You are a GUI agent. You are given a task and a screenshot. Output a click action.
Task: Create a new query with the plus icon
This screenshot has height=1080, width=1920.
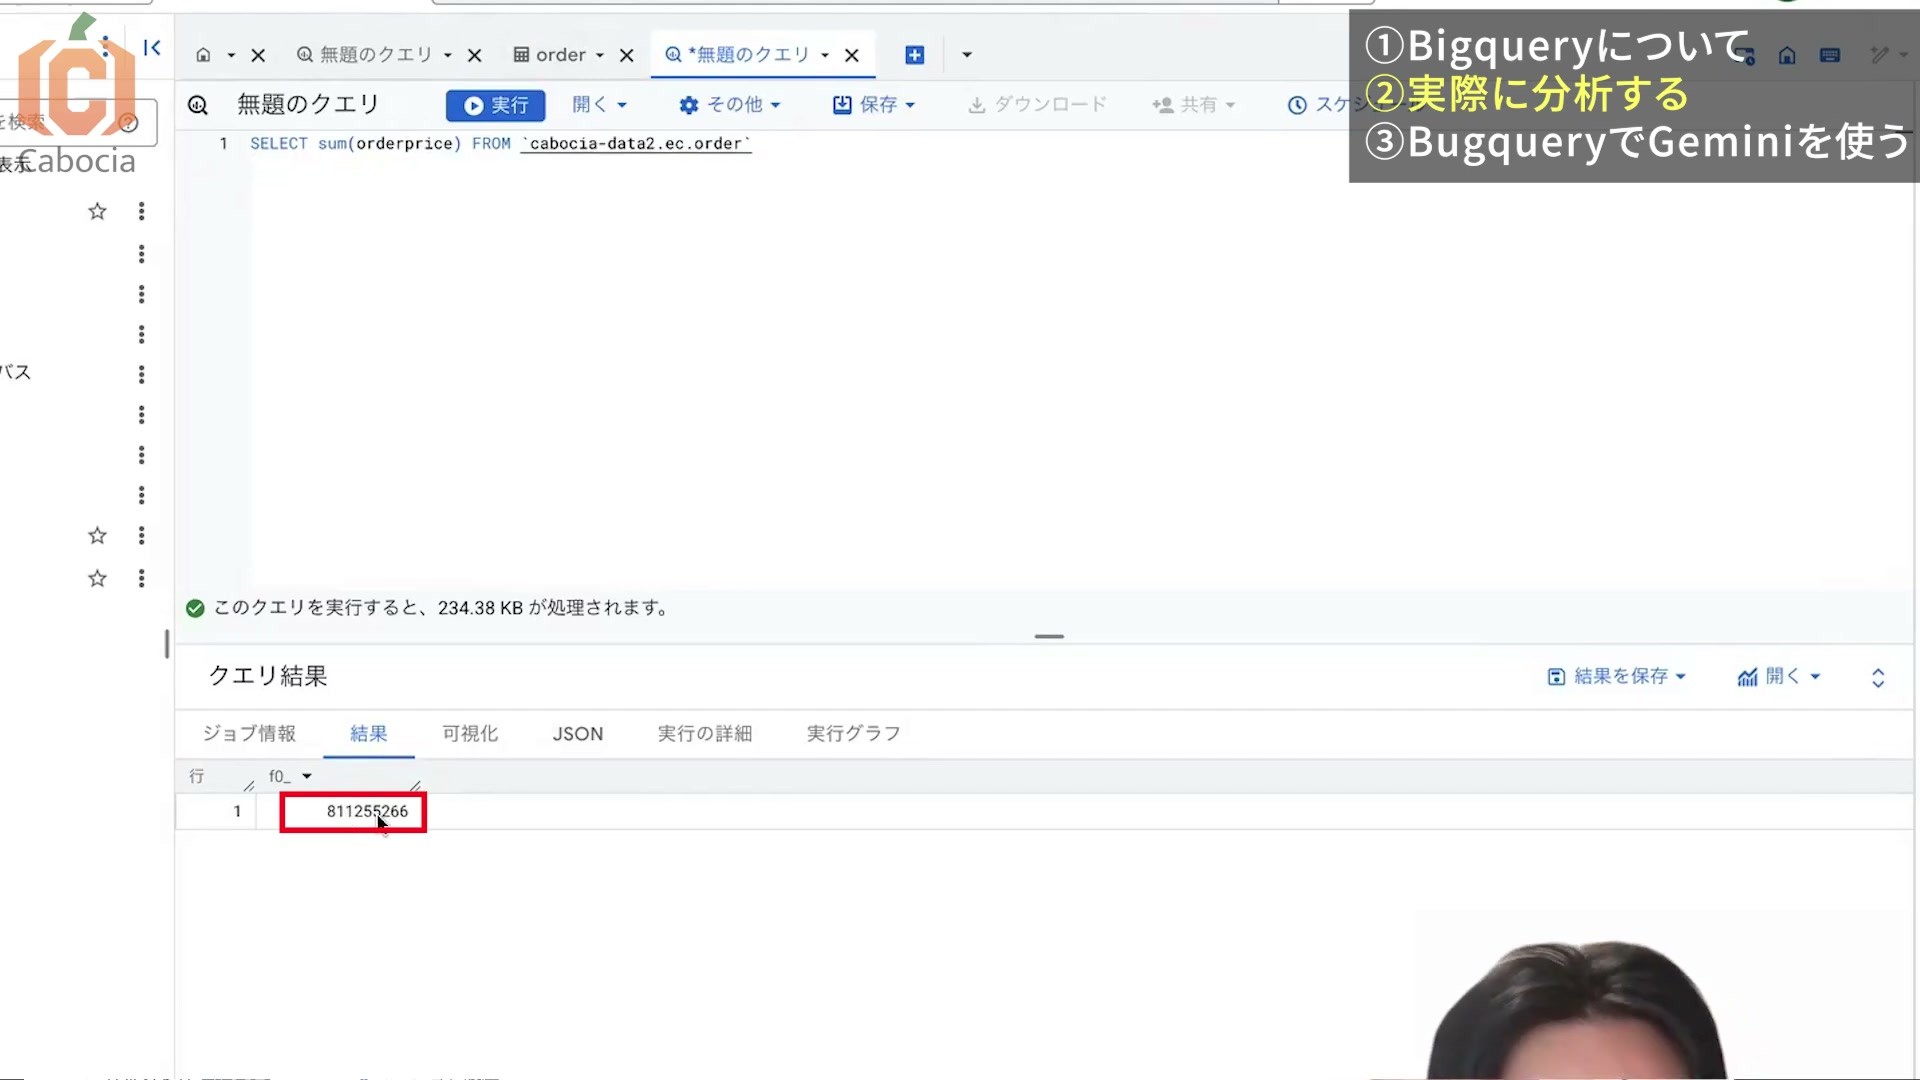[x=915, y=55]
